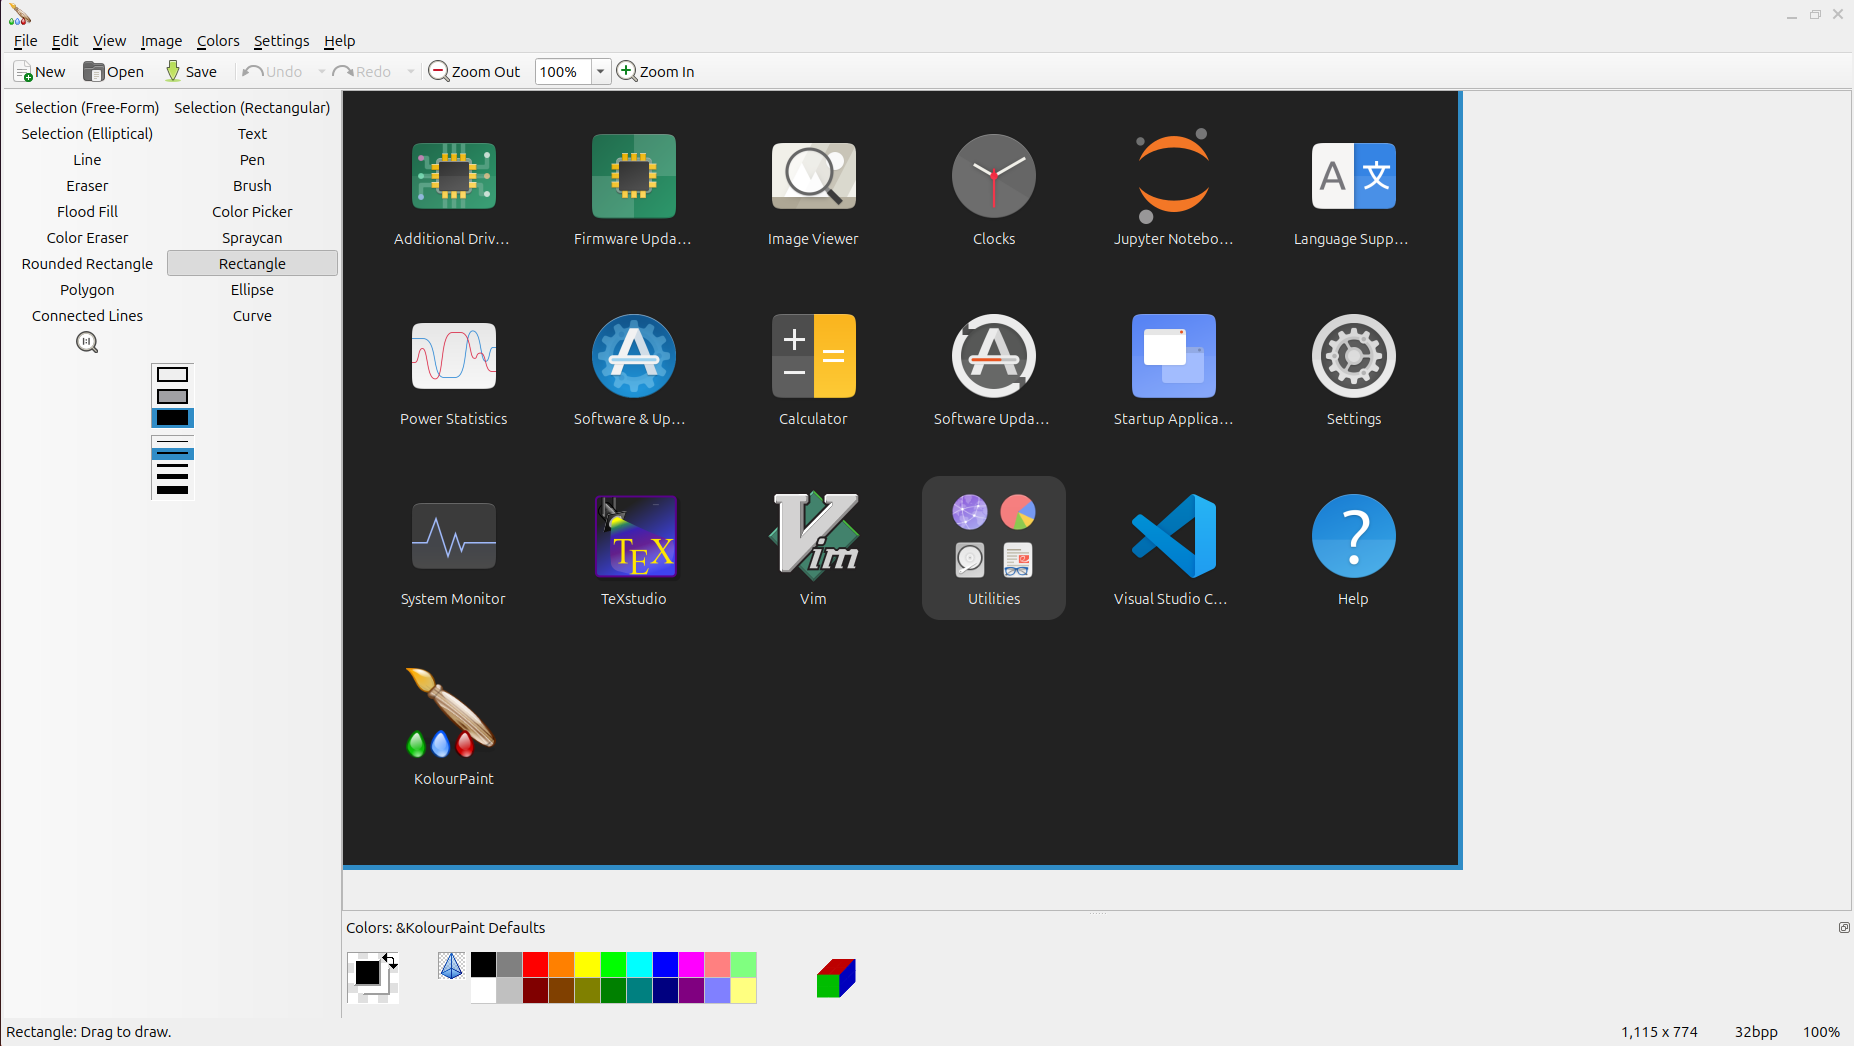
Task: Click the Redo toolbar button
Action: [362, 72]
